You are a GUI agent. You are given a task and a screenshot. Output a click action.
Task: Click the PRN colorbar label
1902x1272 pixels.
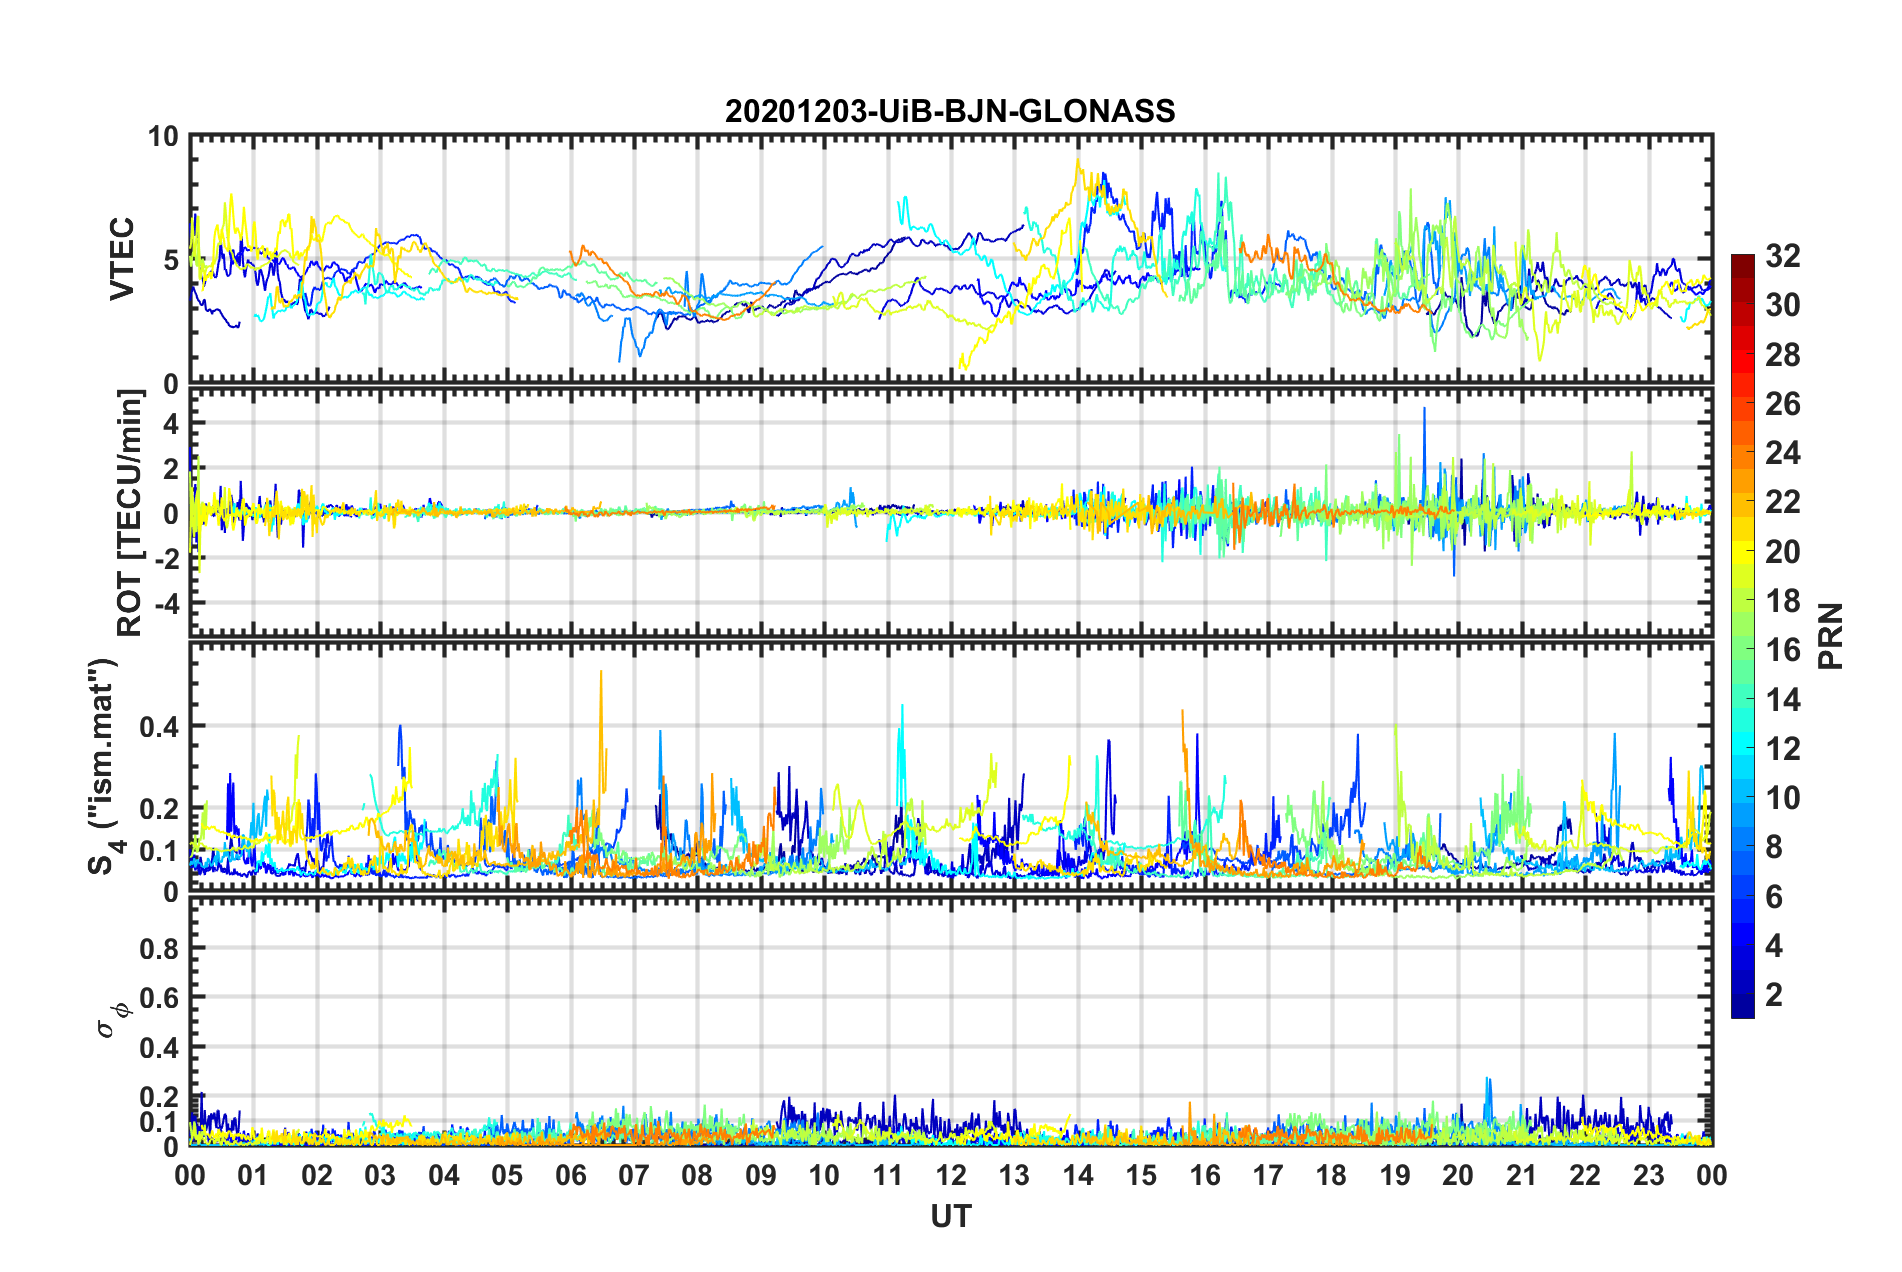1830,636
